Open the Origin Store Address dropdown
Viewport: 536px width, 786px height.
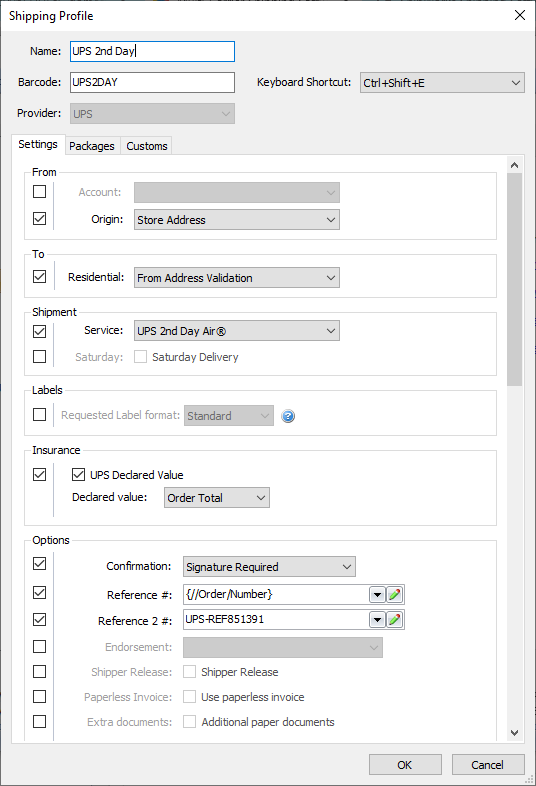(237, 220)
